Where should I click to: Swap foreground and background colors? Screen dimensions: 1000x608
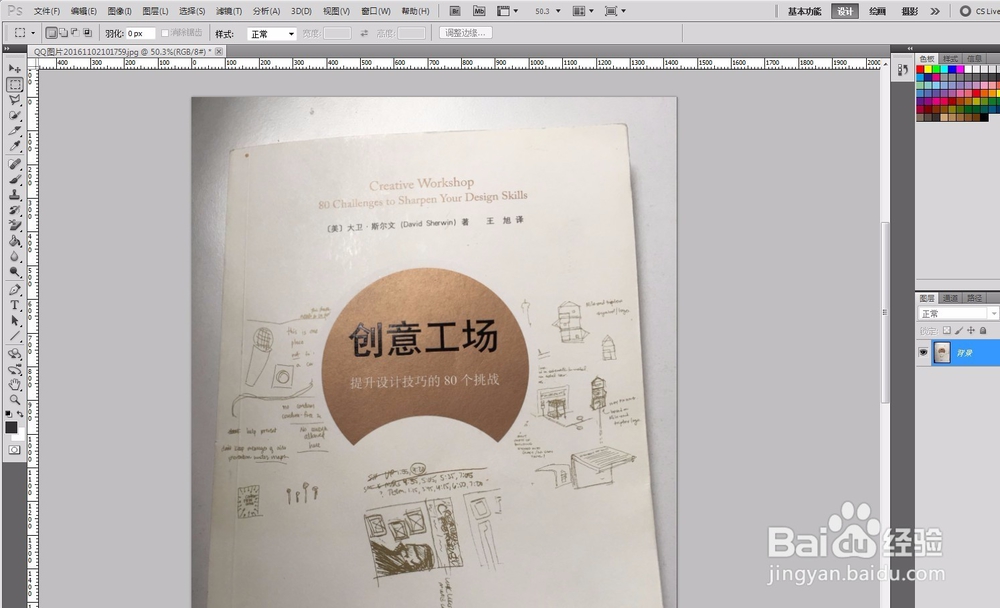tap(20, 414)
